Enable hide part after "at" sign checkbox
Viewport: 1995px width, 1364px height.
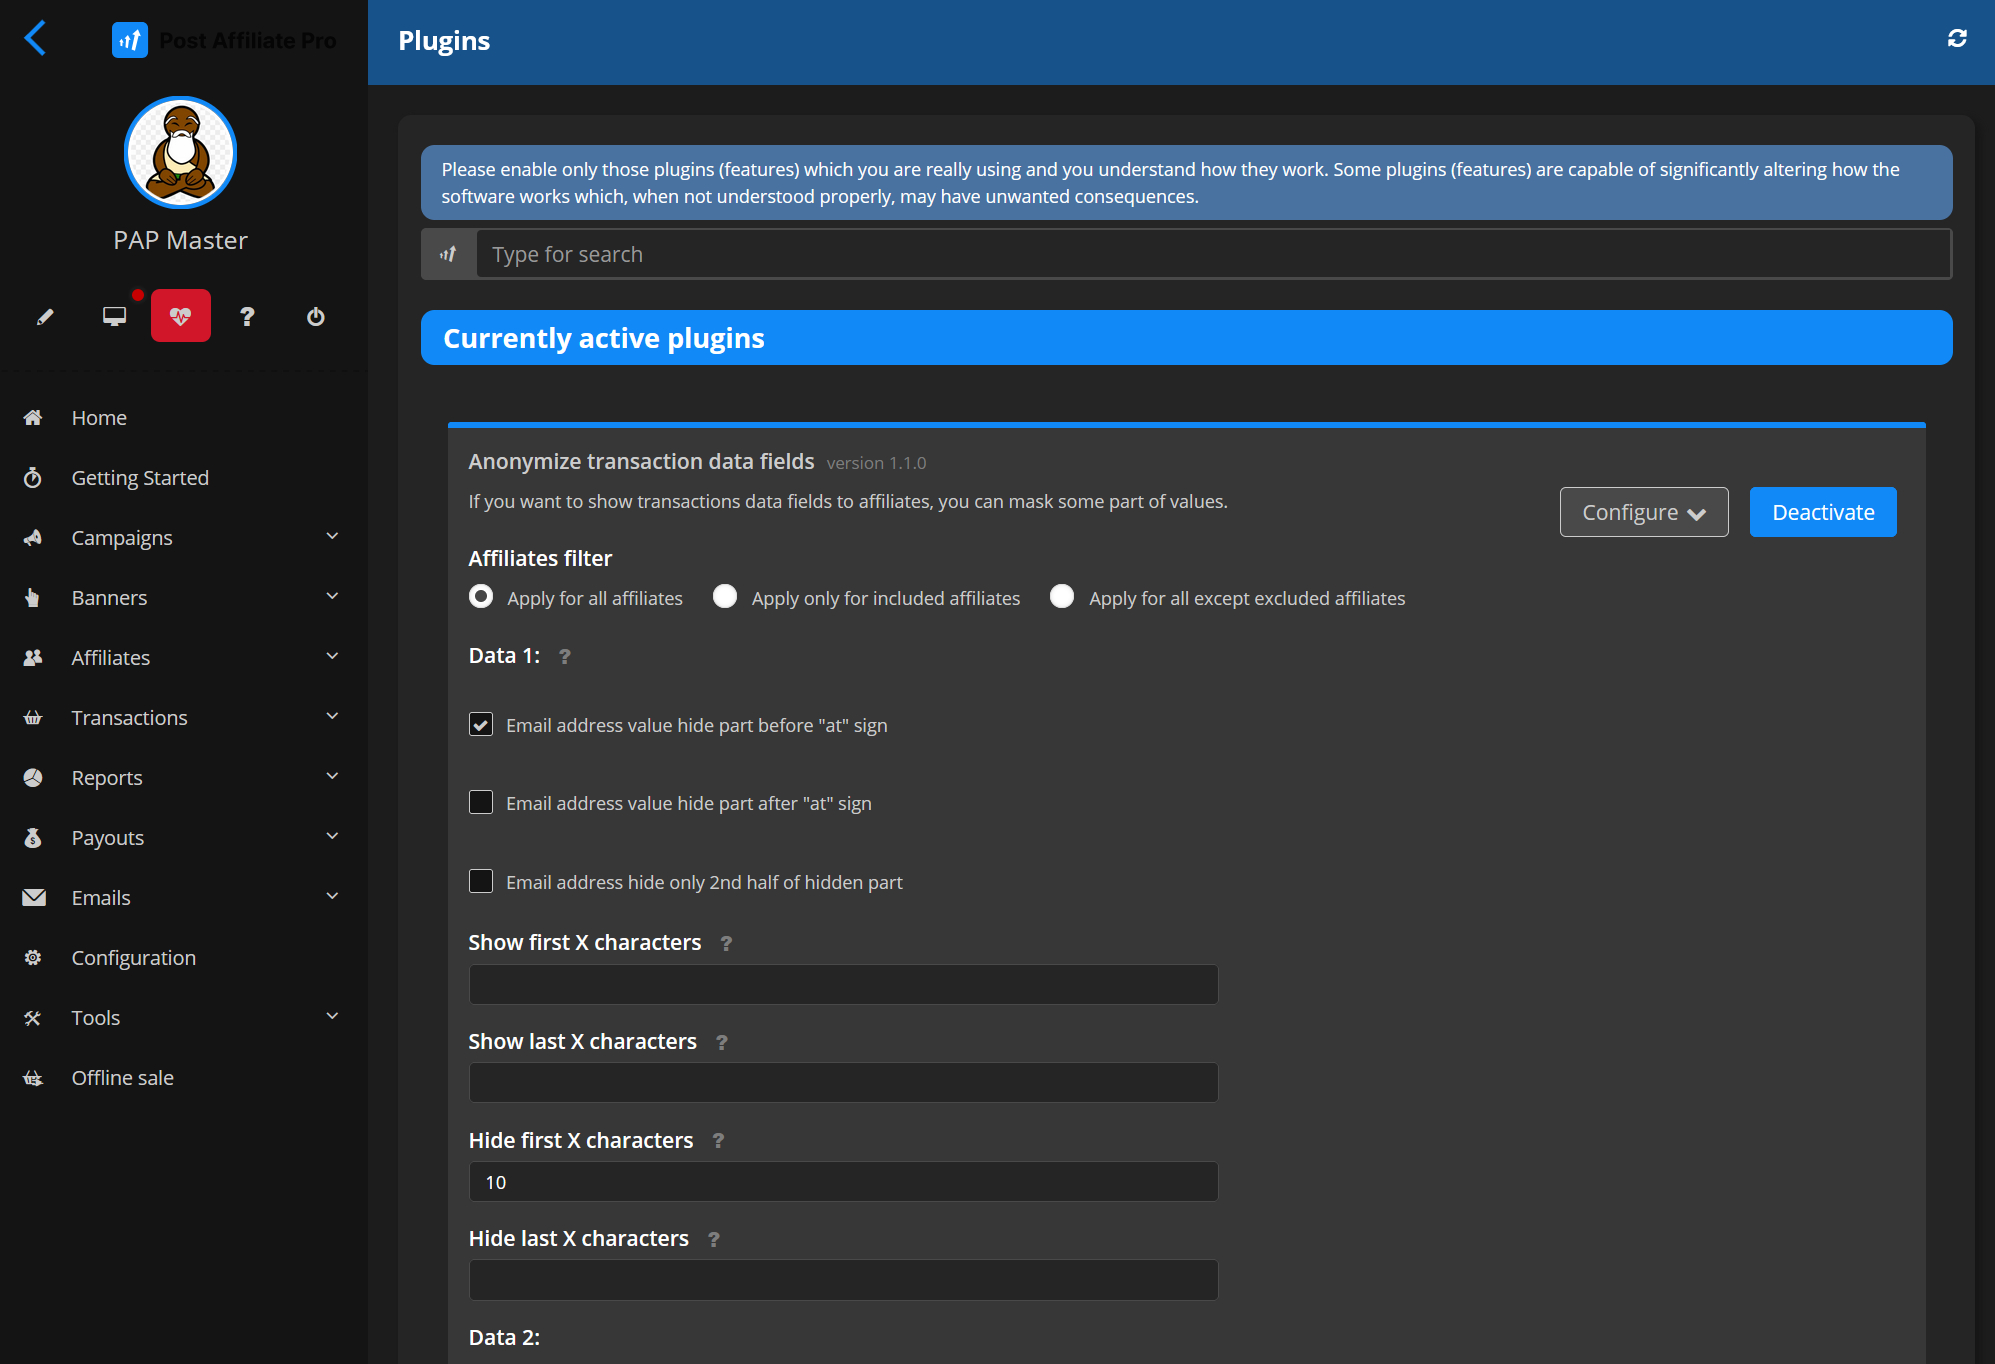click(481, 803)
